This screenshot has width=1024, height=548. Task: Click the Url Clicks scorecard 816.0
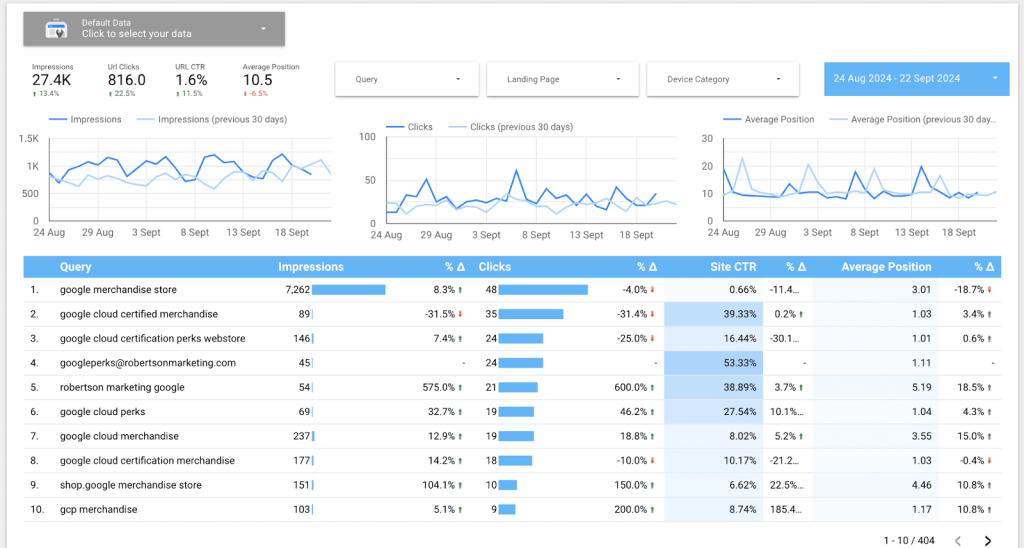(x=126, y=80)
